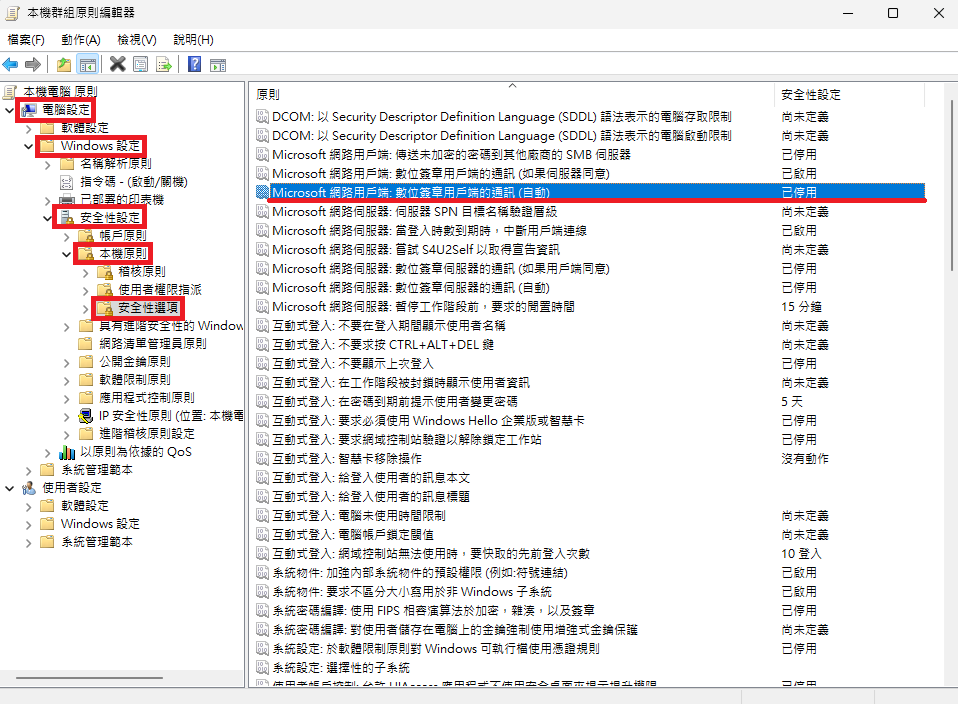Open the 檔案(F) menu
The image size is (958, 704).
tap(26, 40)
